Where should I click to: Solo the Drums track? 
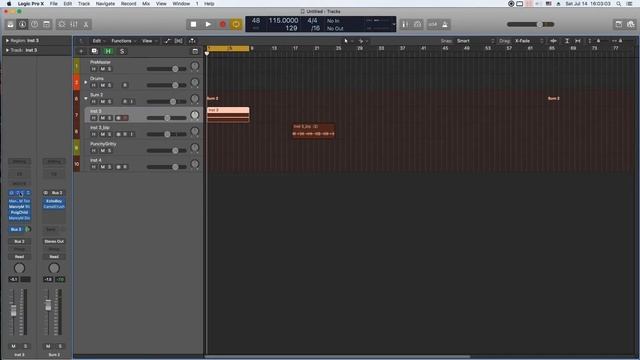point(109,85)
